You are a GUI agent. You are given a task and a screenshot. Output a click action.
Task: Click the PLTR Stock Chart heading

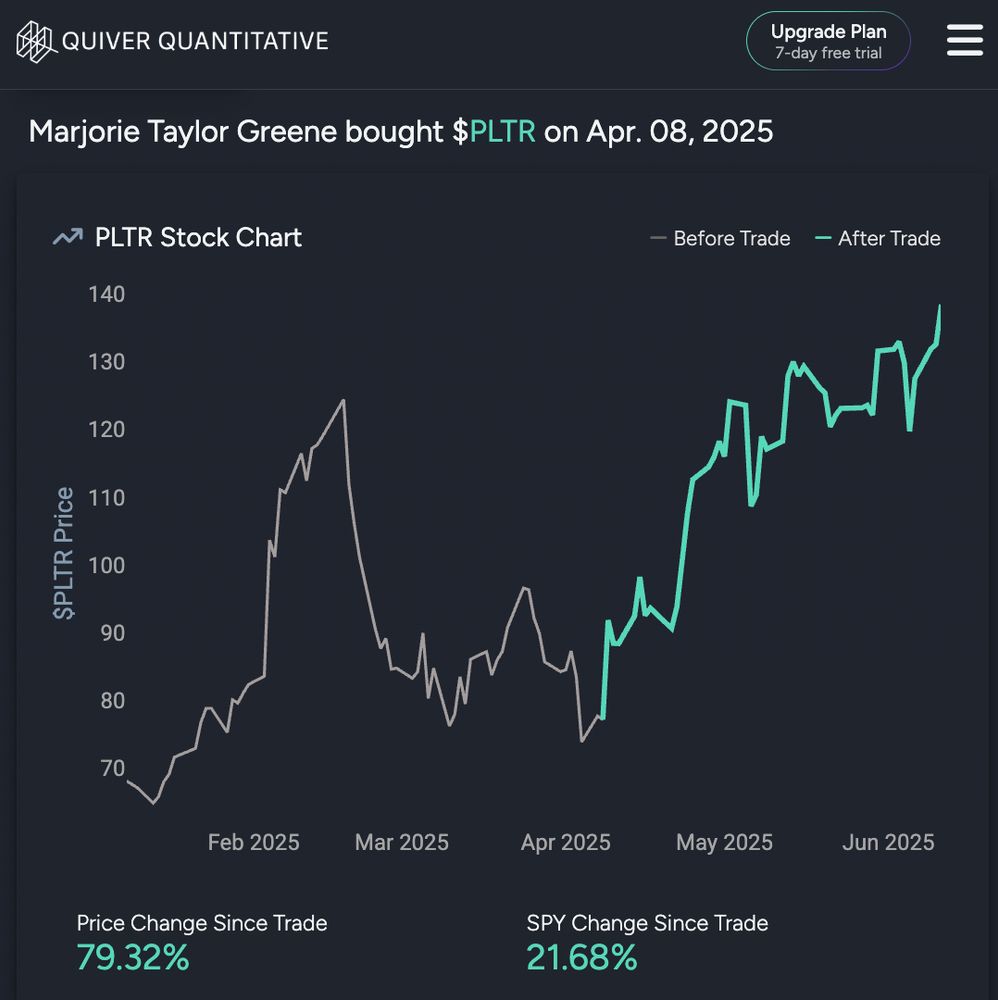coord(198,237)
